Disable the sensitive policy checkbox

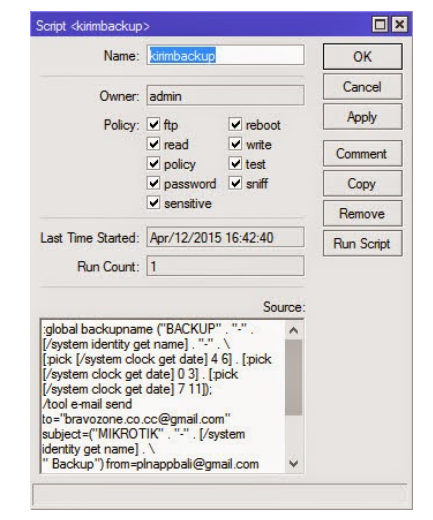154,203
